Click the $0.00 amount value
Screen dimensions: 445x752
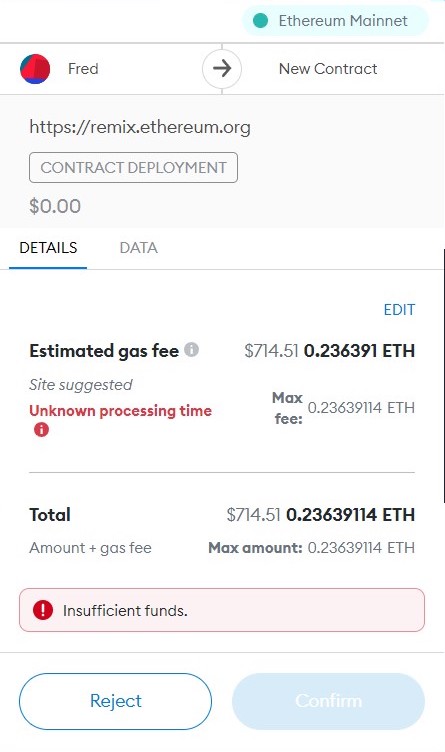[55, 206]
